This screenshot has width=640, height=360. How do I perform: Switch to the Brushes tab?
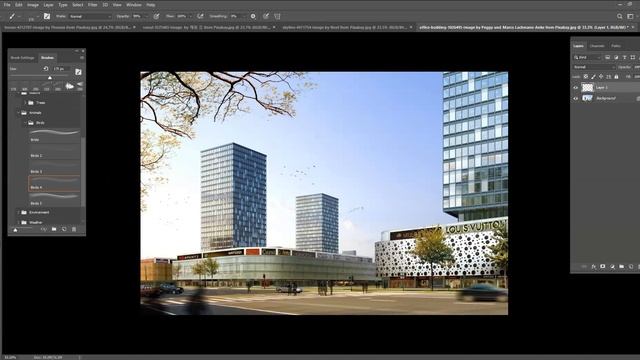tap(47, 58)
